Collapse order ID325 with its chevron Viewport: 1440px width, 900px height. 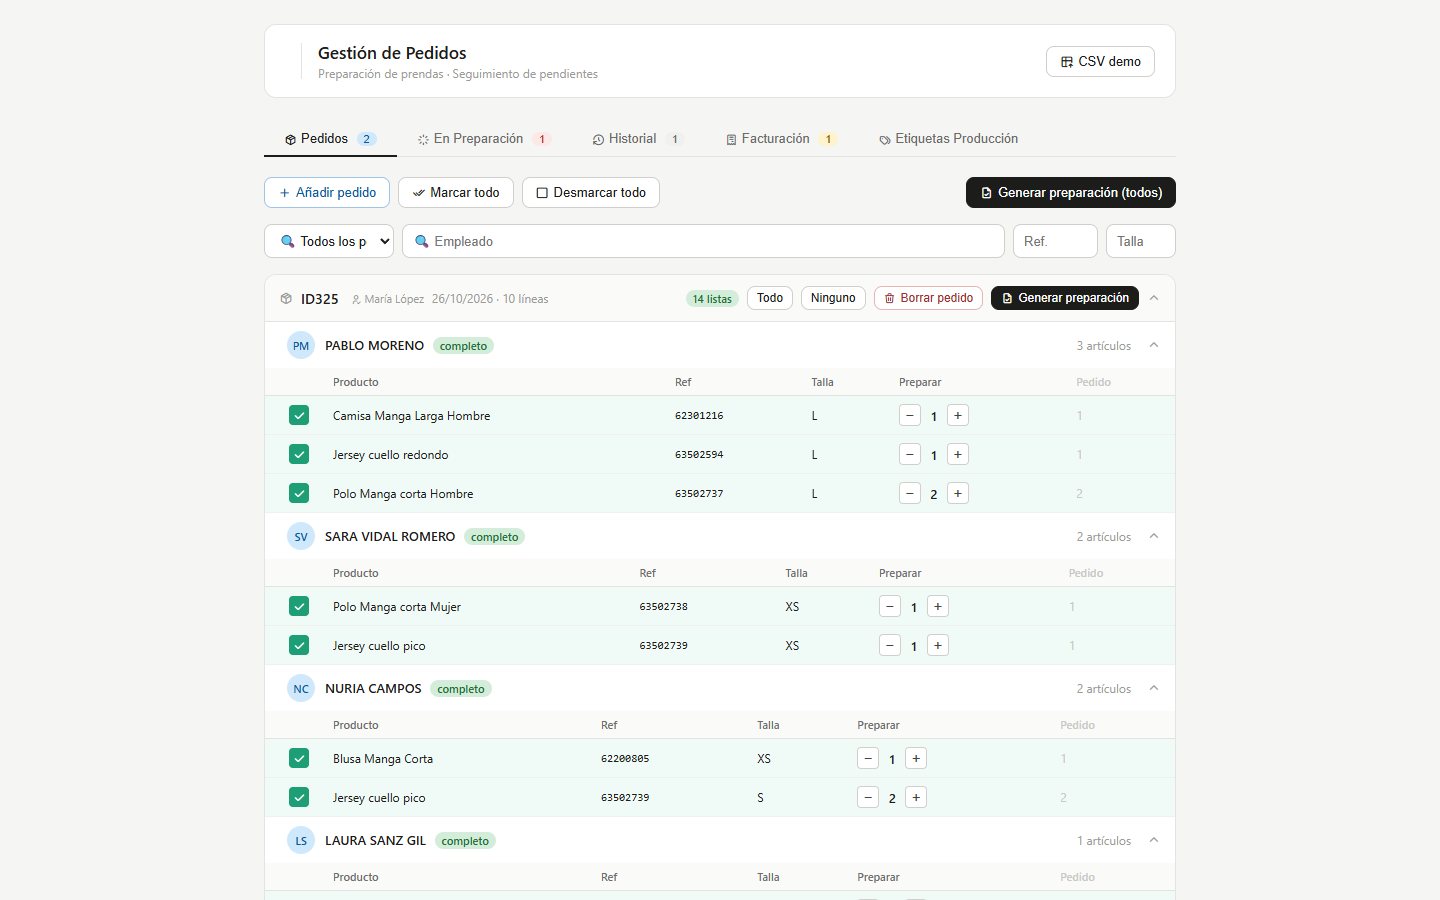pyautogui.click(x=1154, y=298)
